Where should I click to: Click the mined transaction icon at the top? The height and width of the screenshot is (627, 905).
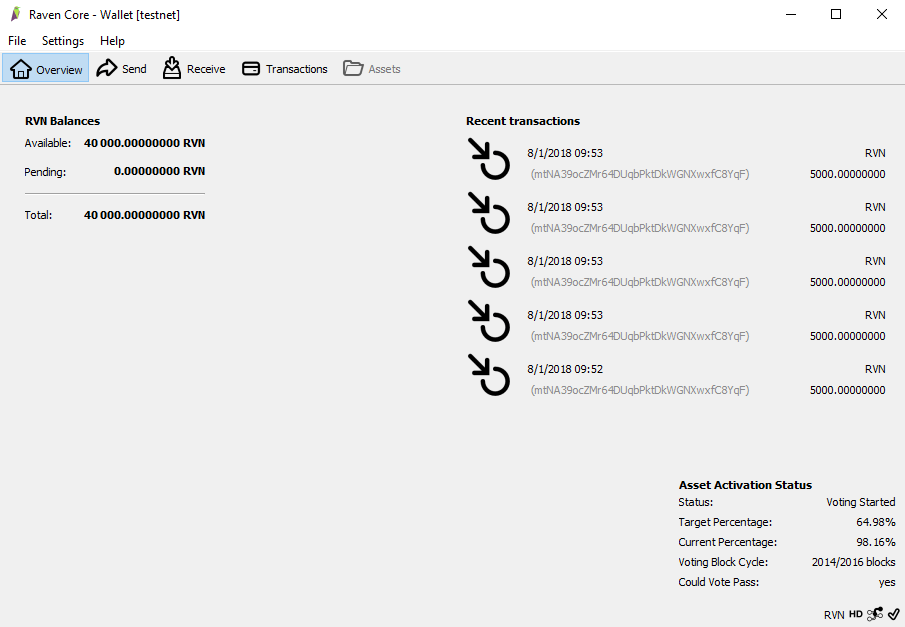[489, 160]
